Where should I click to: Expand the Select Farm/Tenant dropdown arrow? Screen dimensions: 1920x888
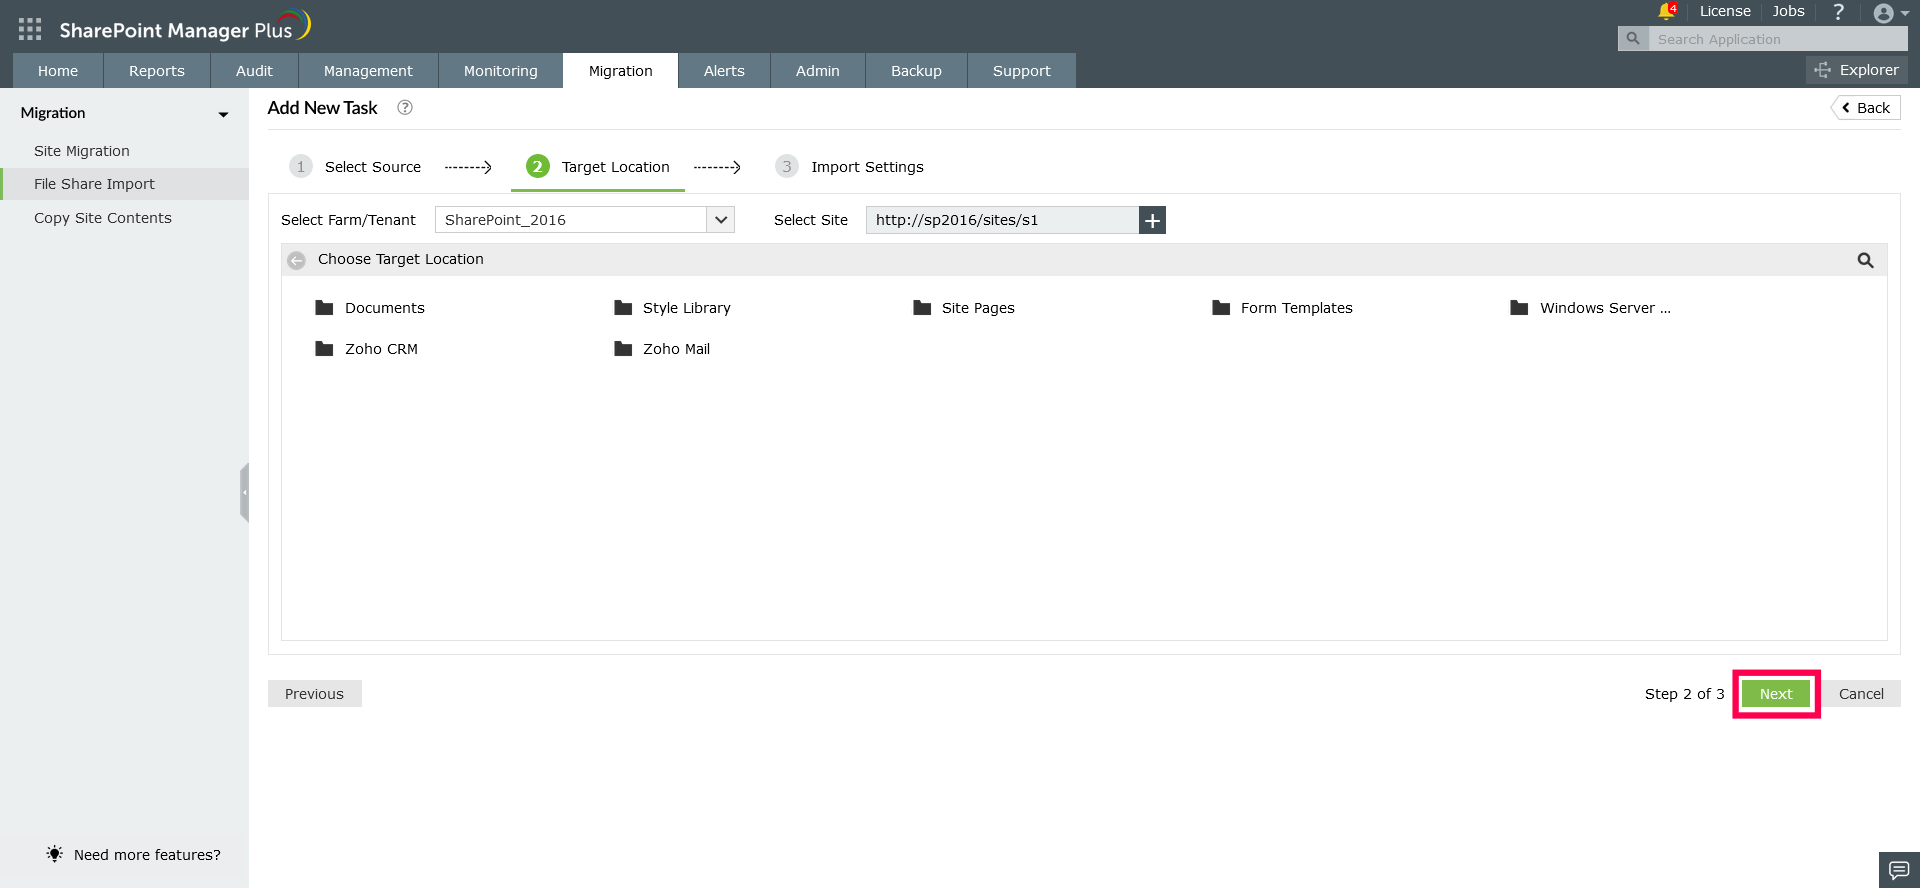click(x=721, y=220)
